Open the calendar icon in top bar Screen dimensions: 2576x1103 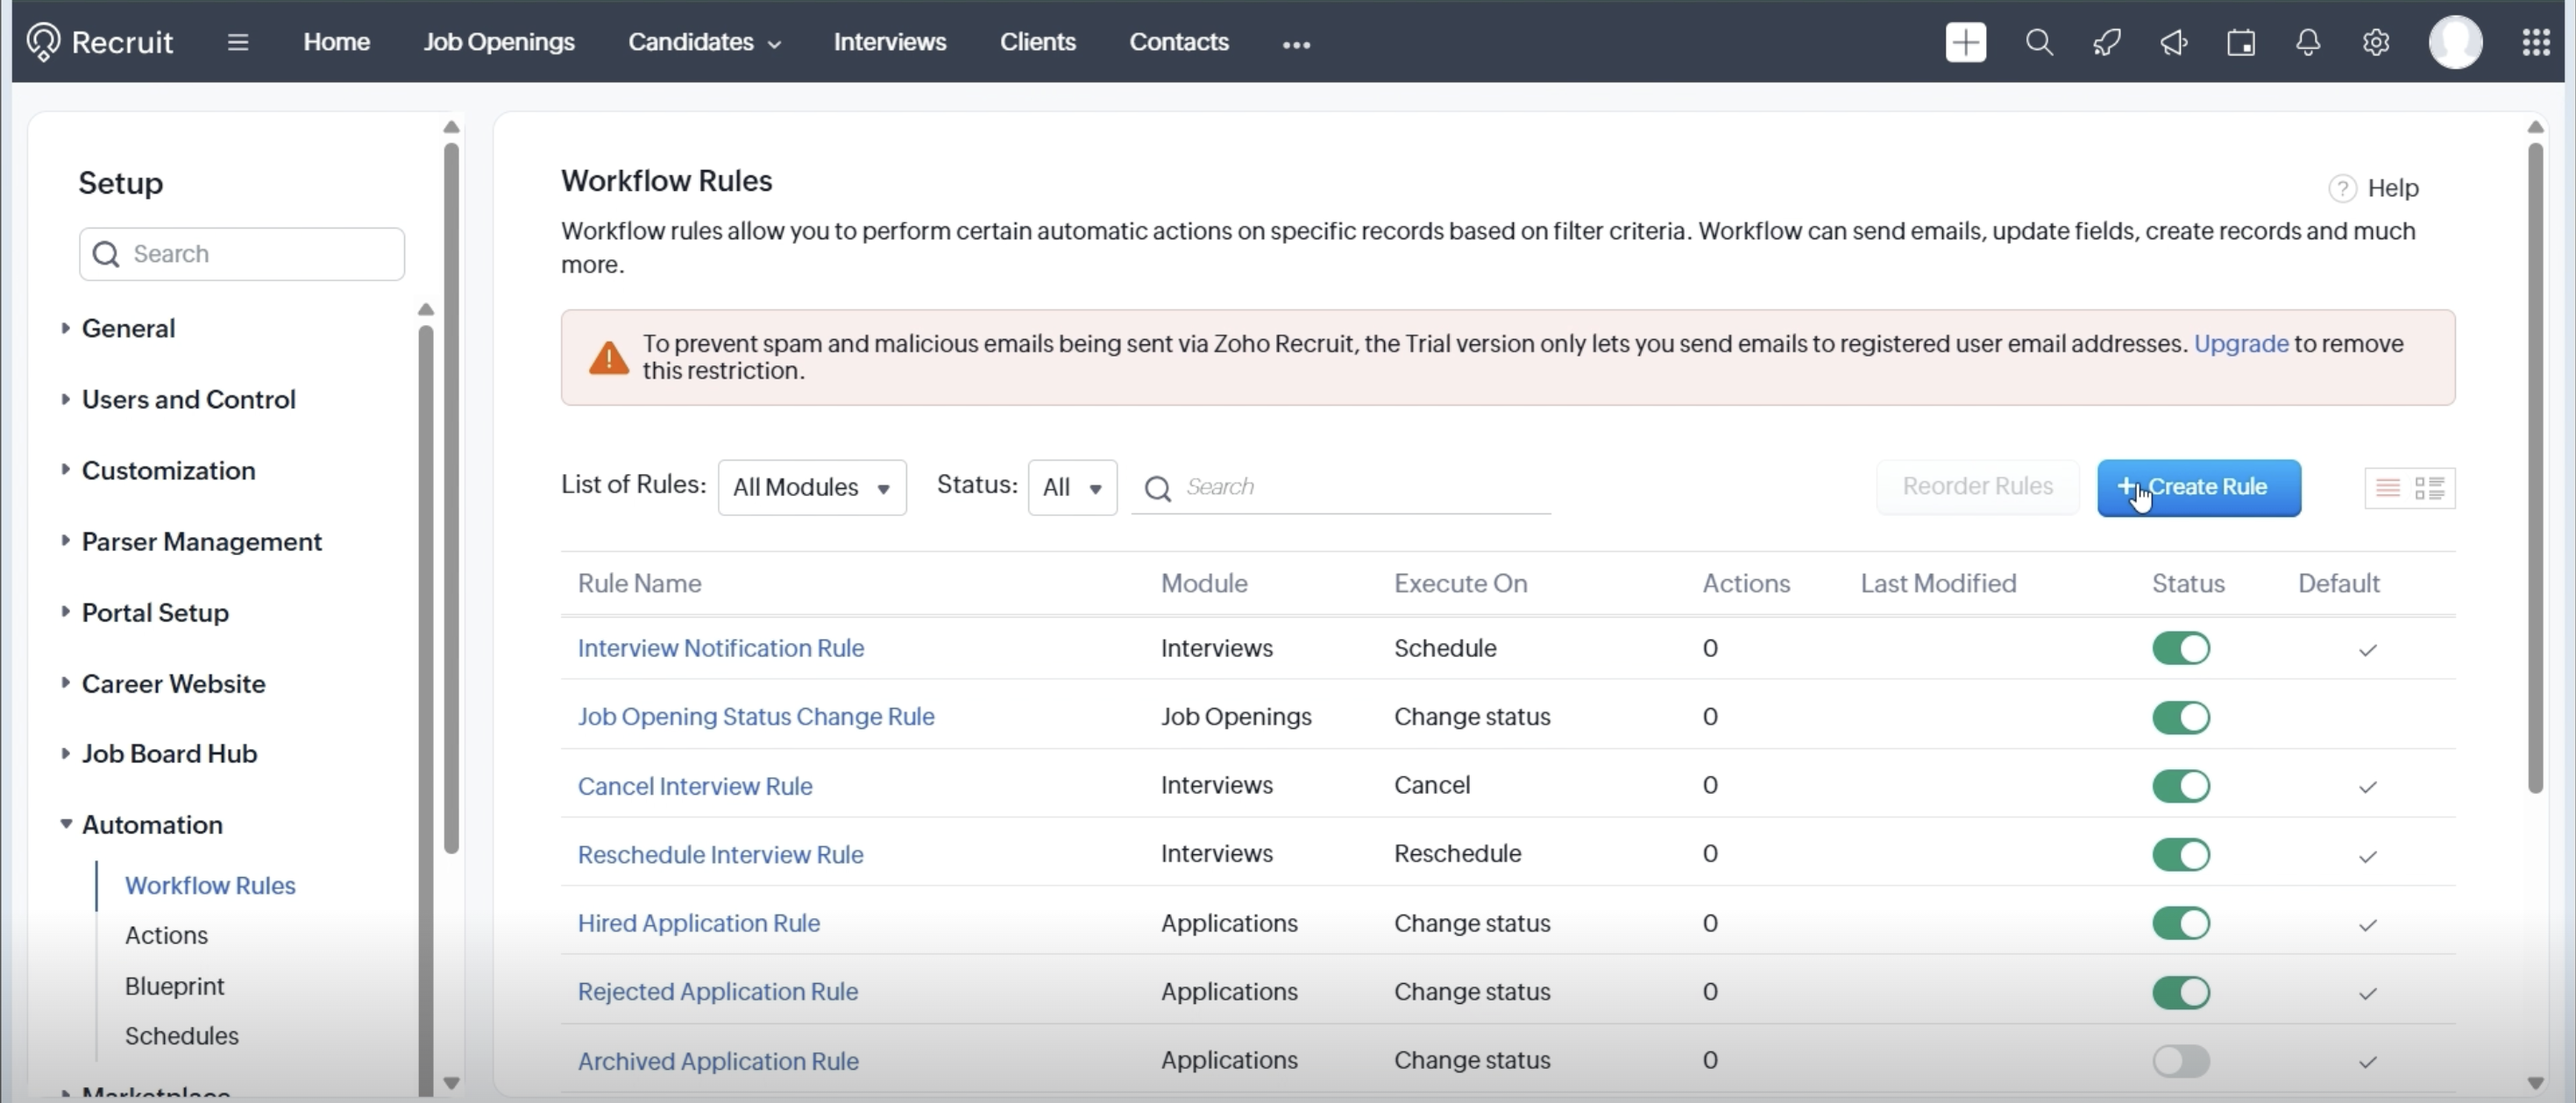2241,42
